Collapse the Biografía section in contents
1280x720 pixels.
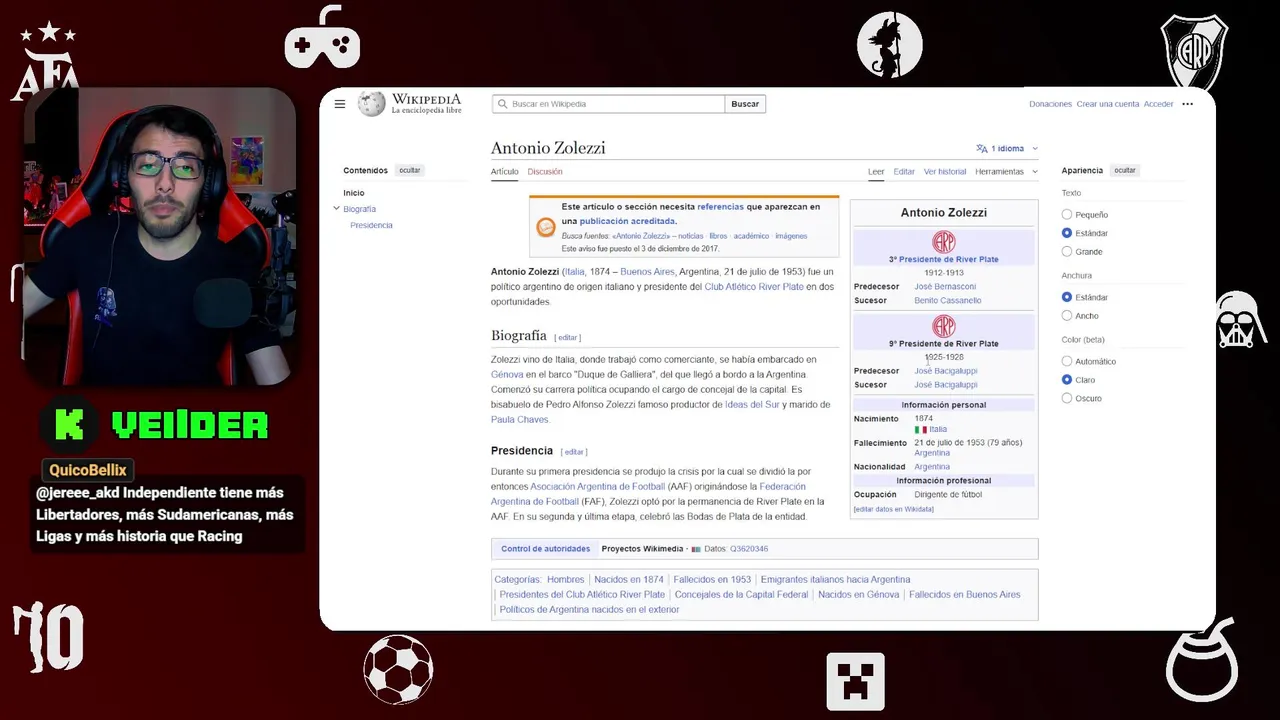coord(337,209)
